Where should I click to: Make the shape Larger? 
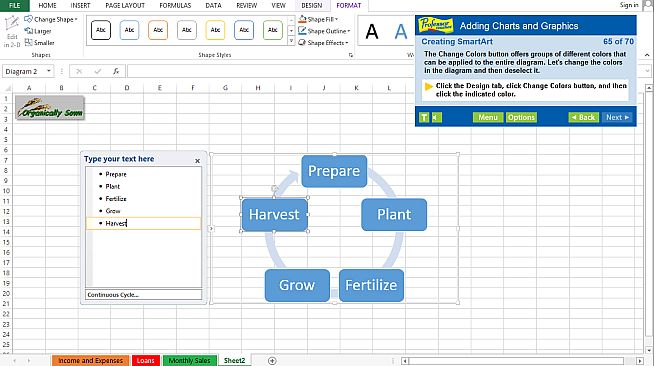pos(38,31)
